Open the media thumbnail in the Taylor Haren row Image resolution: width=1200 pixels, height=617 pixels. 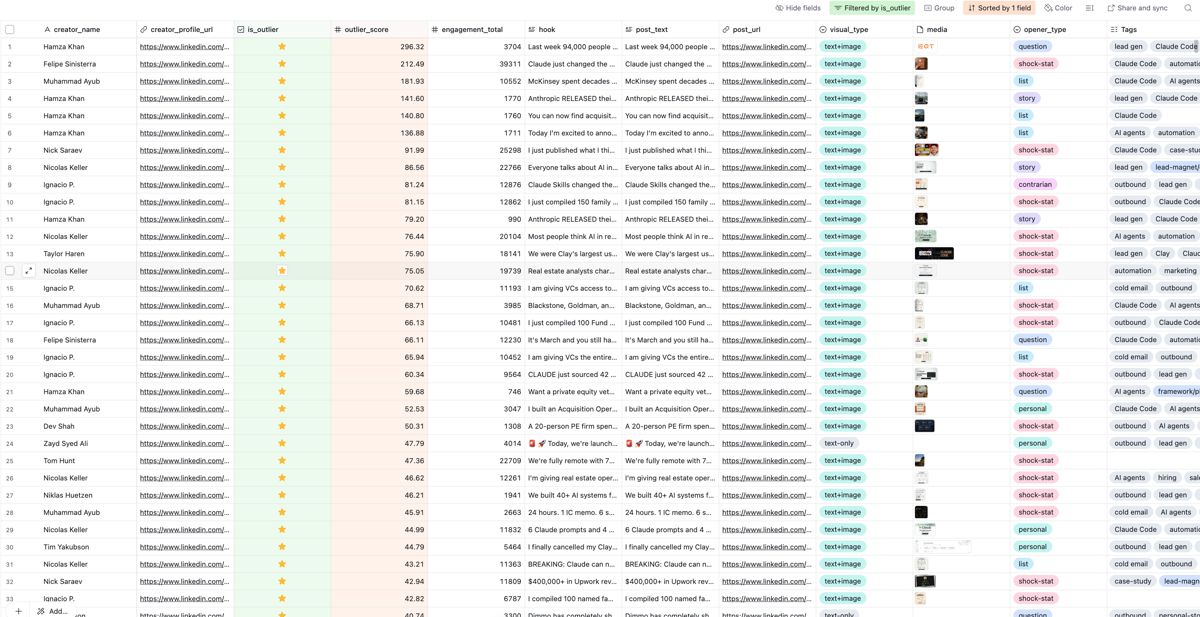pos(935,254)
